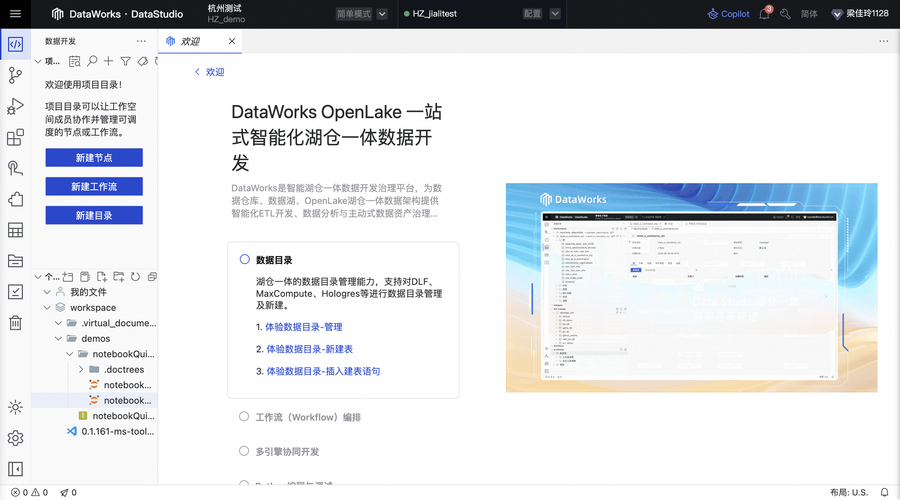Open the table grid view in sidebar
Screen dimensions: 900x500
[x=15, y=230]
